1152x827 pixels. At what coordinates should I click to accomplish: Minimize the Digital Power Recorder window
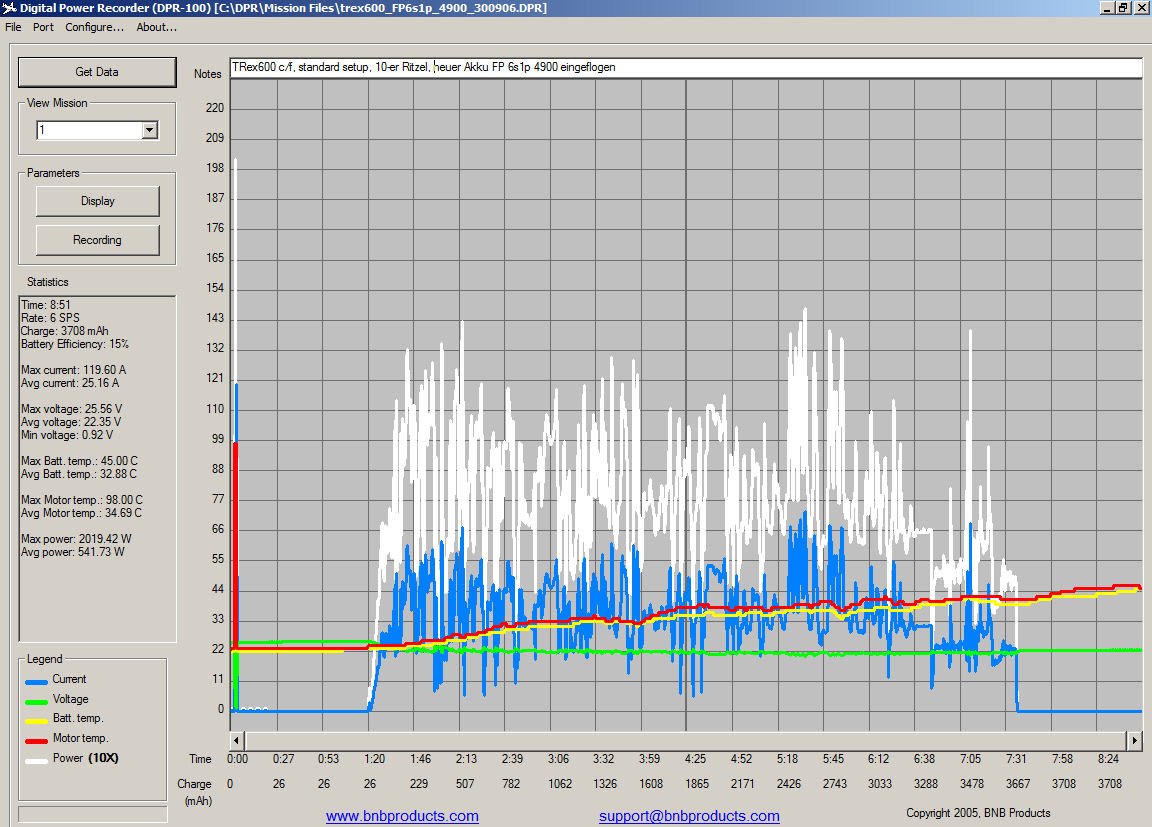[x=1107, y=8]
